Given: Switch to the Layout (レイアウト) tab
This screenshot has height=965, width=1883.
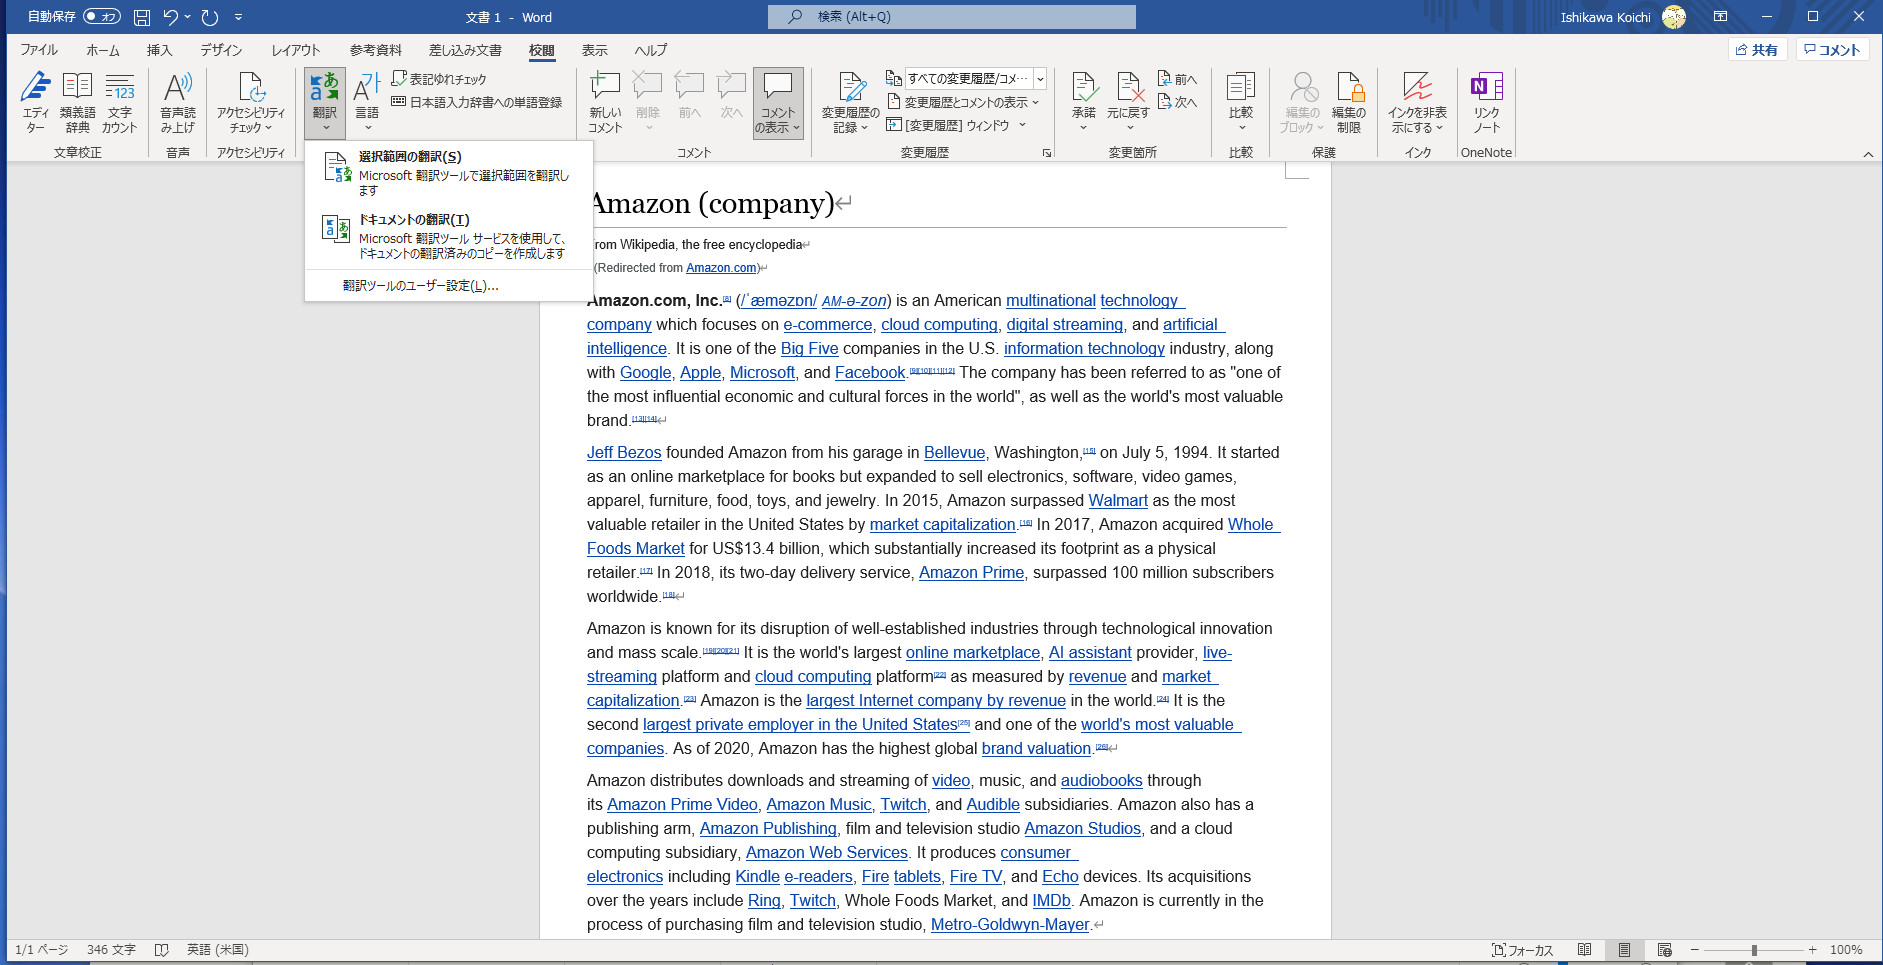Looking at the screenshot, I should 295,50.
